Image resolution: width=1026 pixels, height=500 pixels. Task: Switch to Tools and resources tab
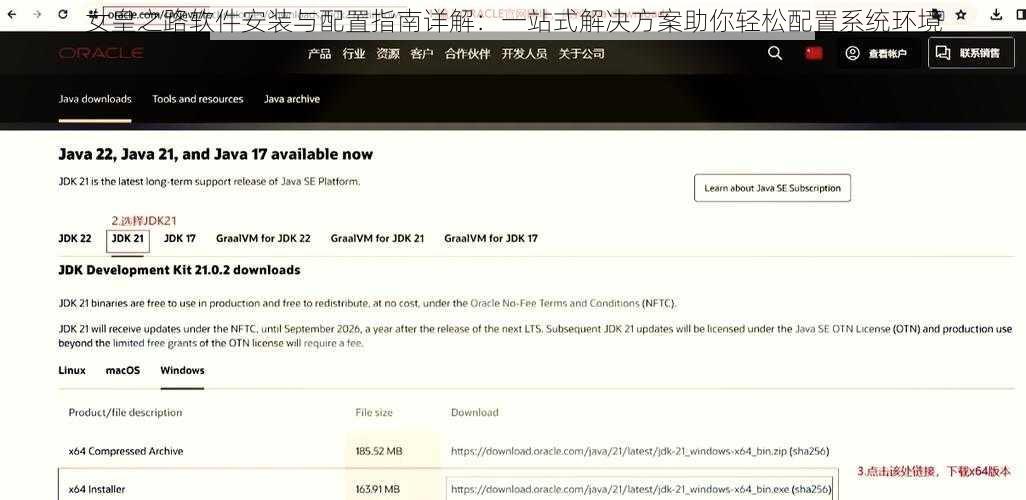point(198,99)
